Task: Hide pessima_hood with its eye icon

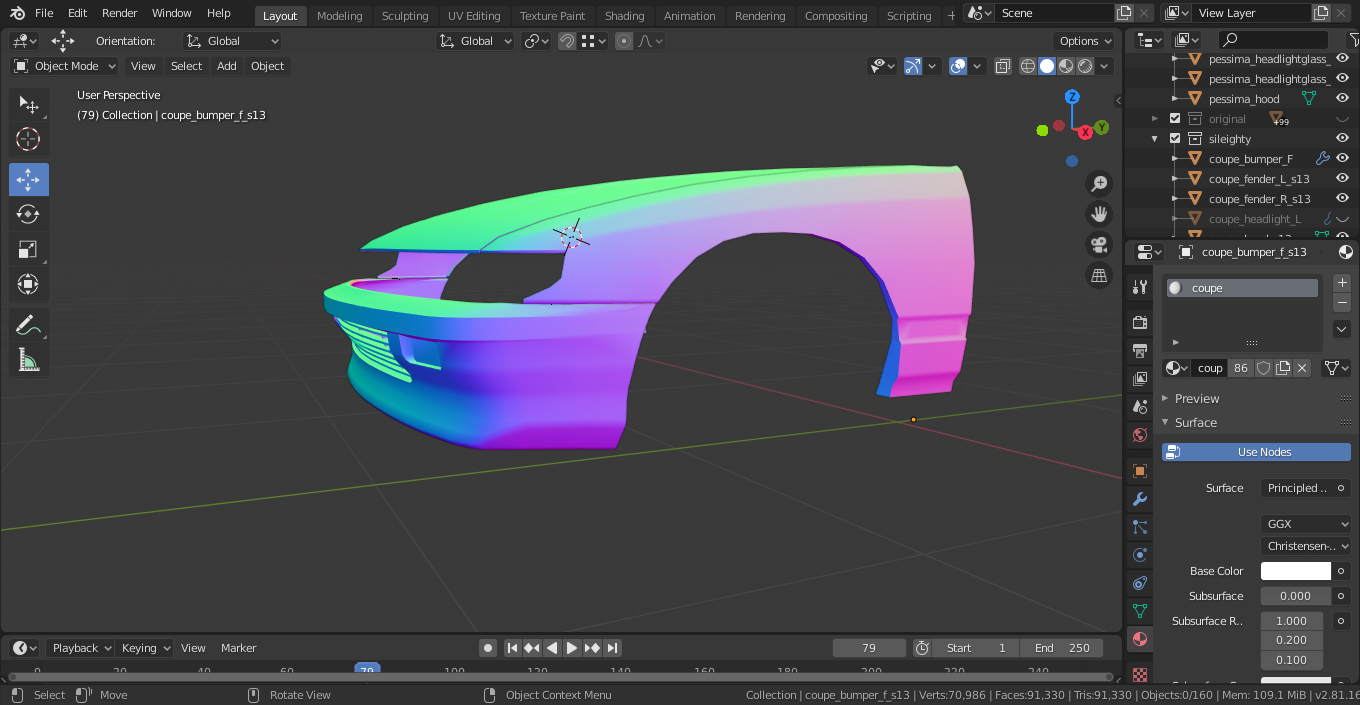Action: pos(1343,98)
